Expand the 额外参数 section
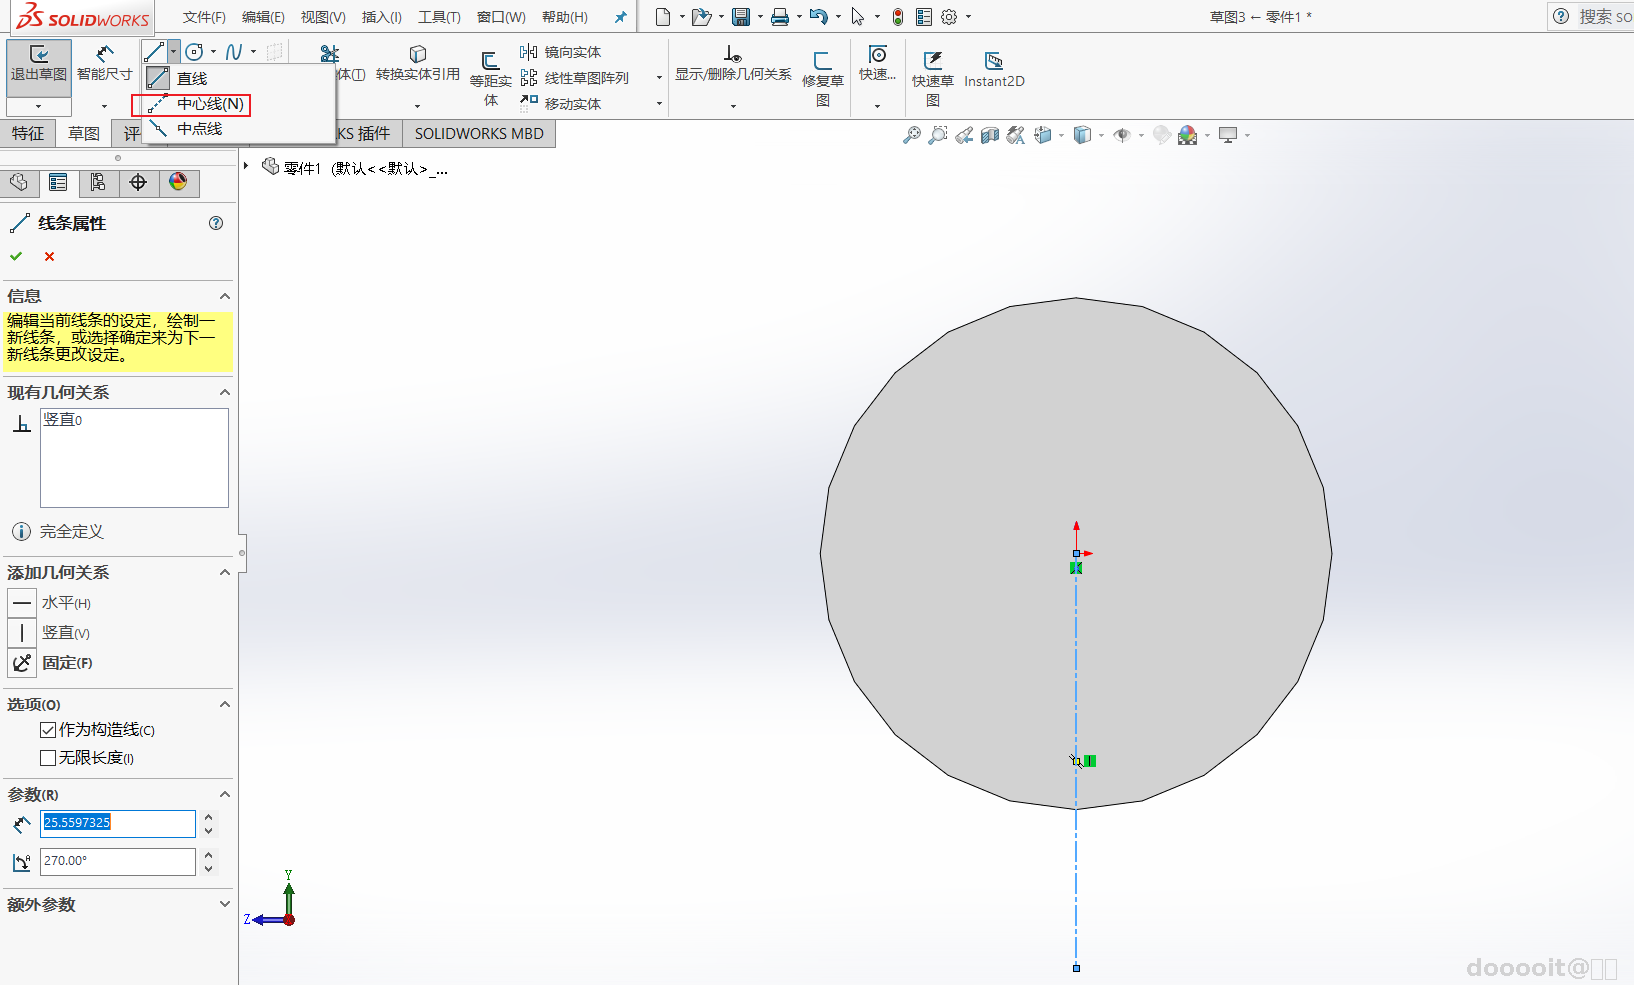Image resolution: width=1634 pixels, height=985 pixels. point(225,904)
